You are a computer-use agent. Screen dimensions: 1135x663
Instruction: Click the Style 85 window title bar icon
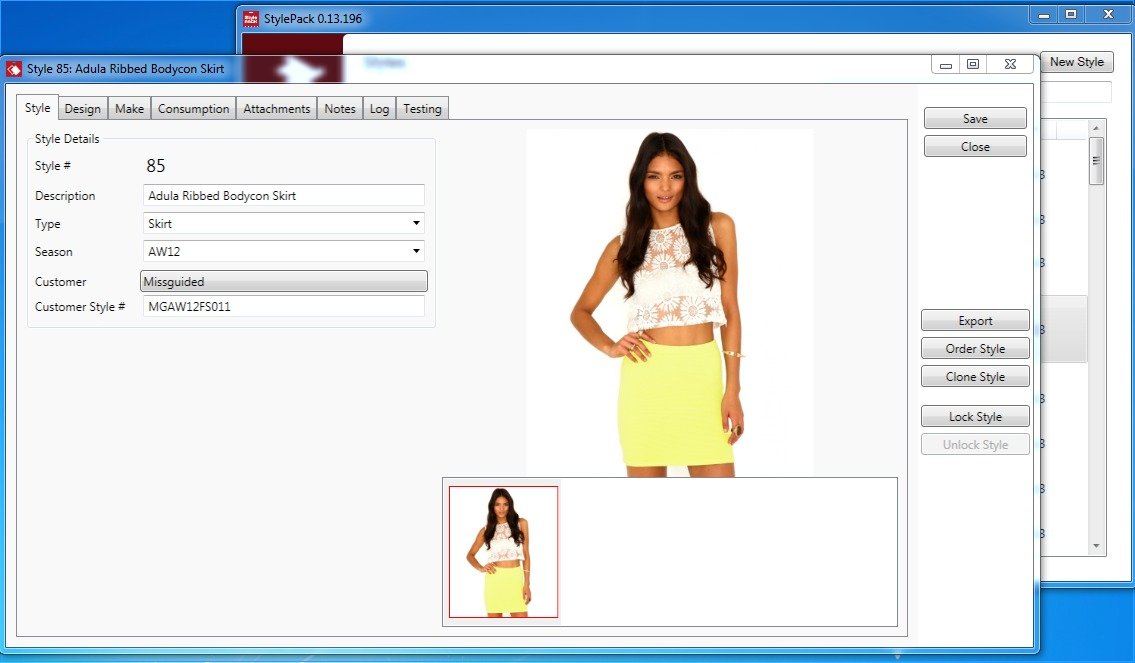pos(14,69)
